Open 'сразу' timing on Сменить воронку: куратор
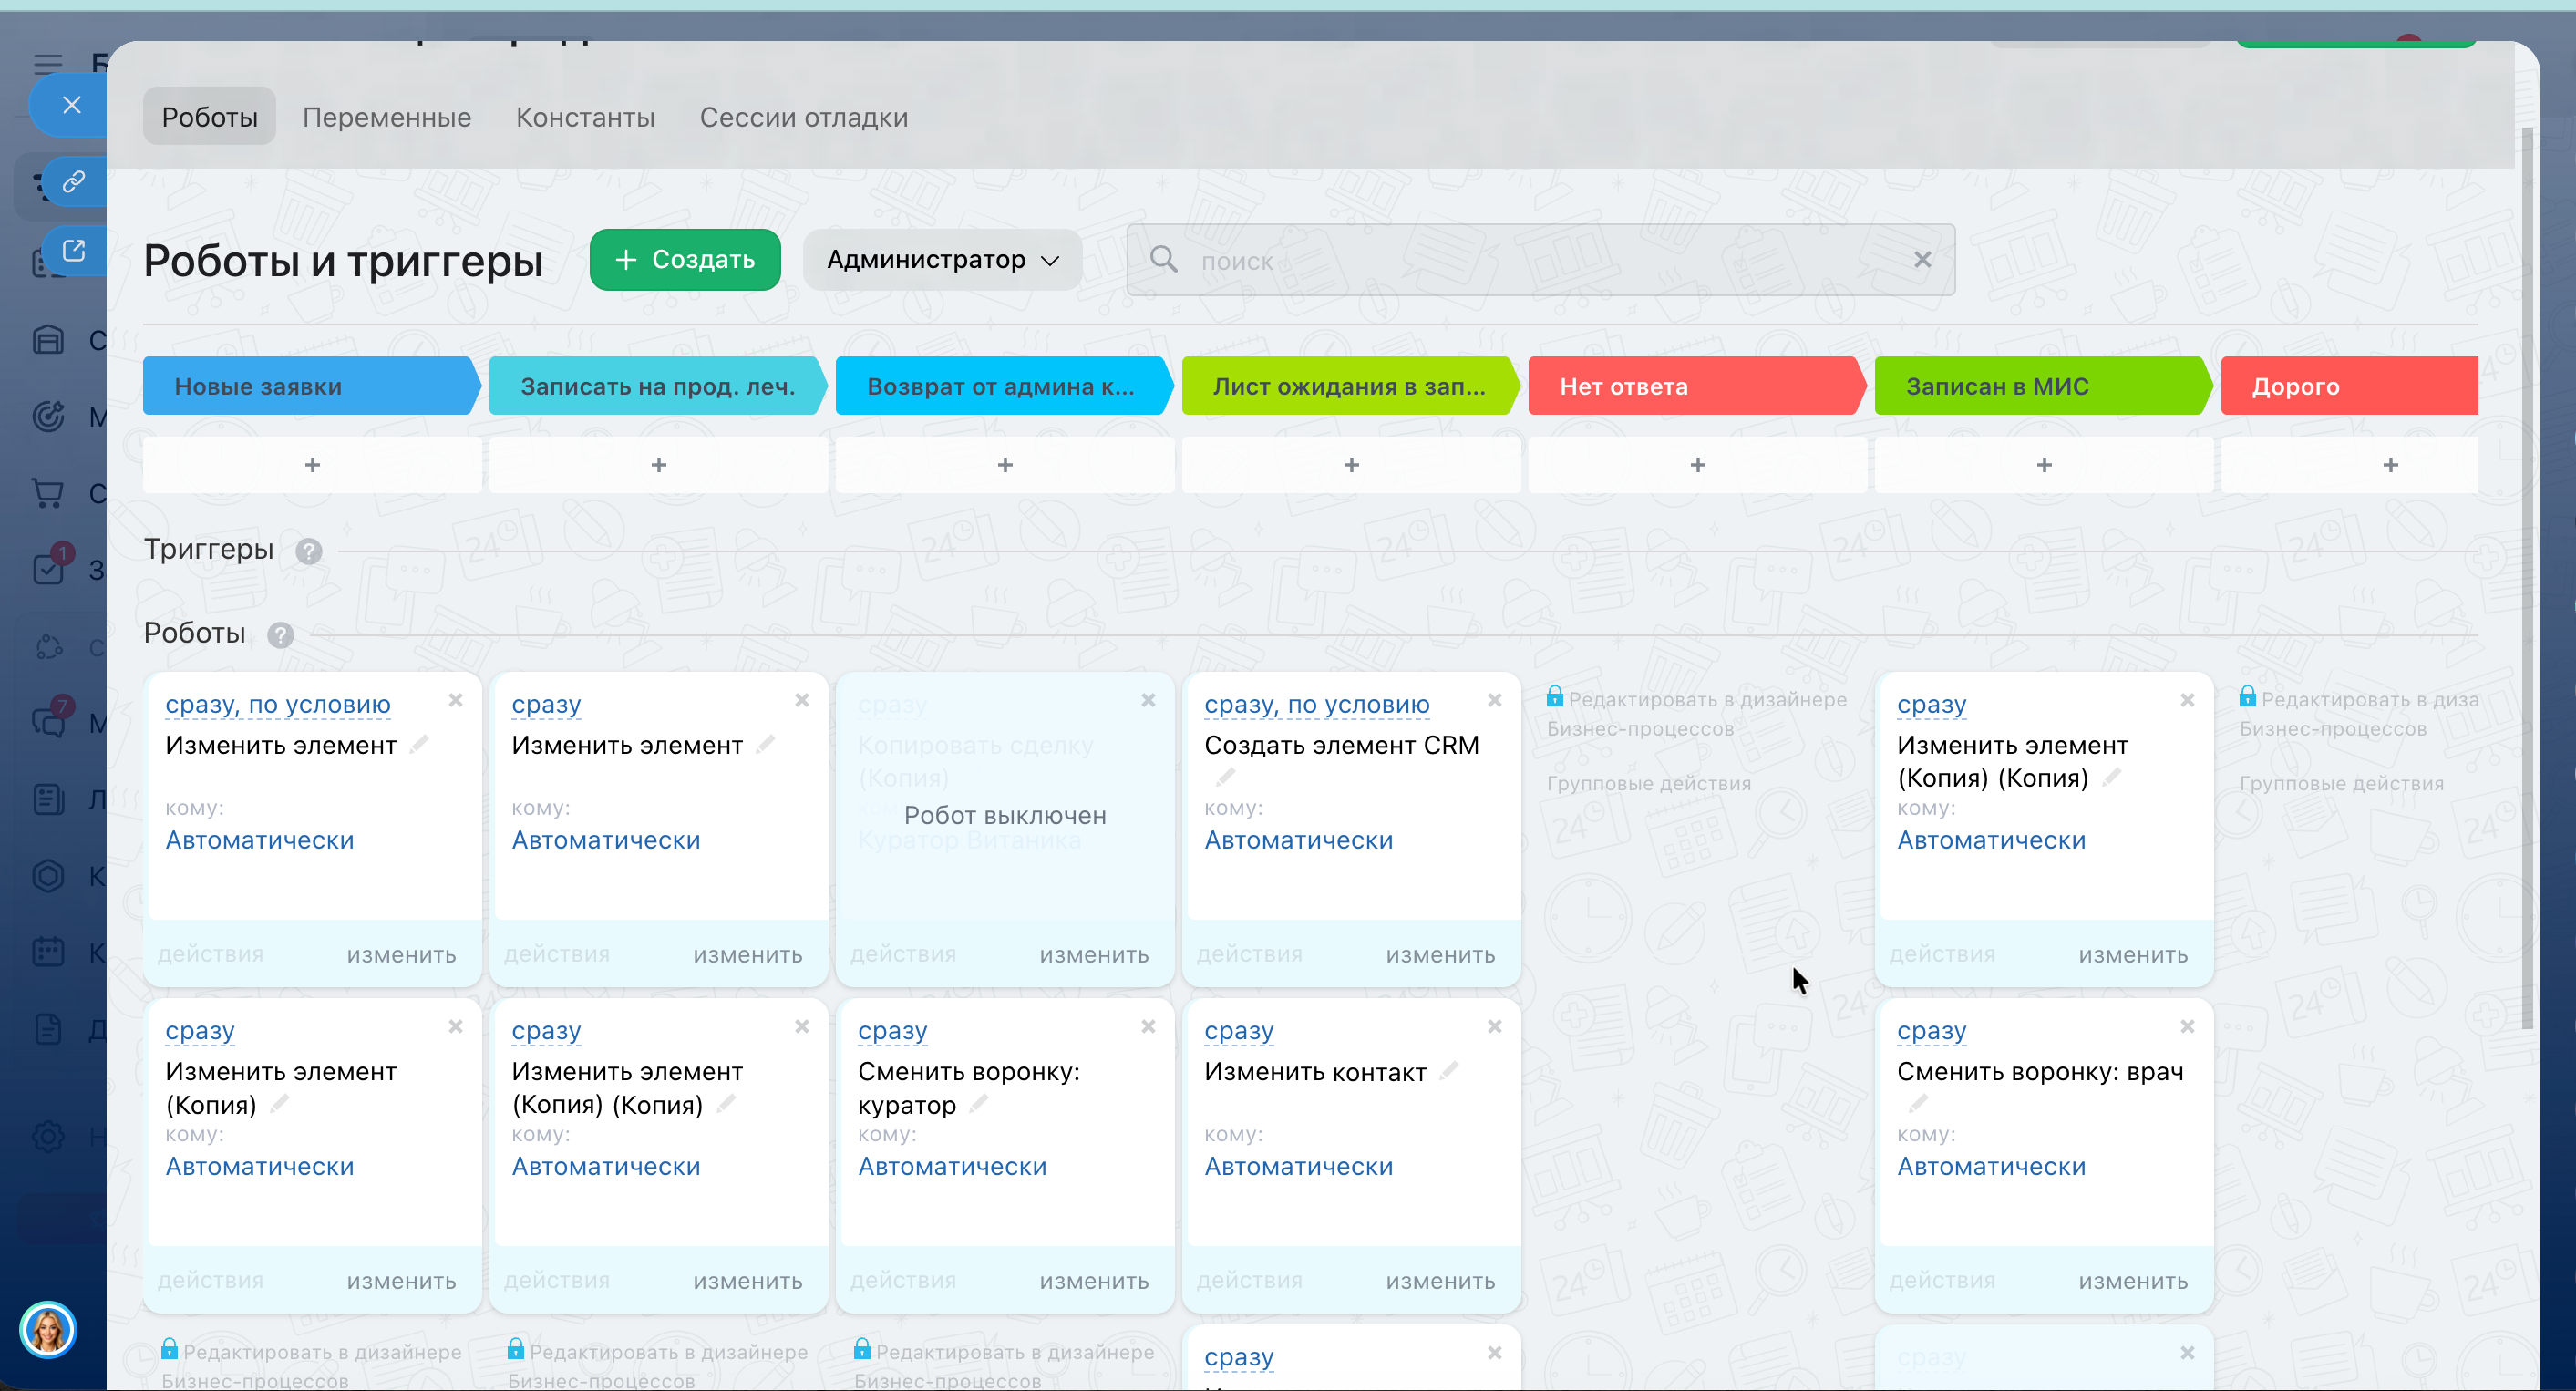The image size is (2576, 1391). (892, 1031)
